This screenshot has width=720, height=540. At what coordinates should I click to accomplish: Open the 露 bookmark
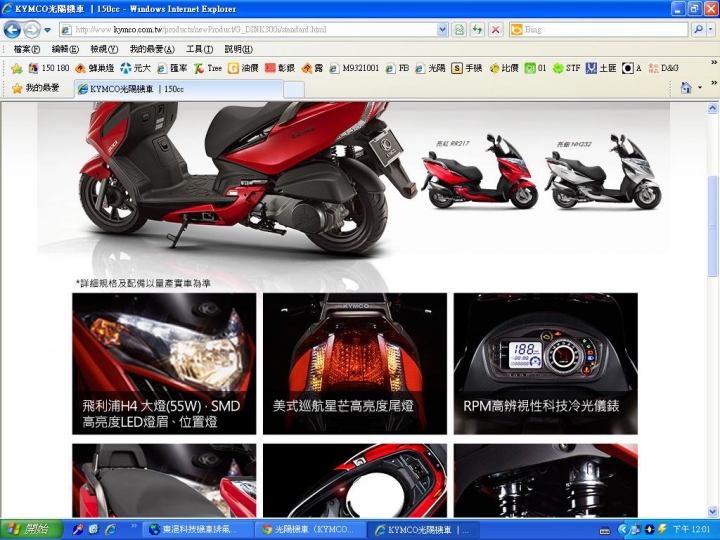click(x=312, y=68)
